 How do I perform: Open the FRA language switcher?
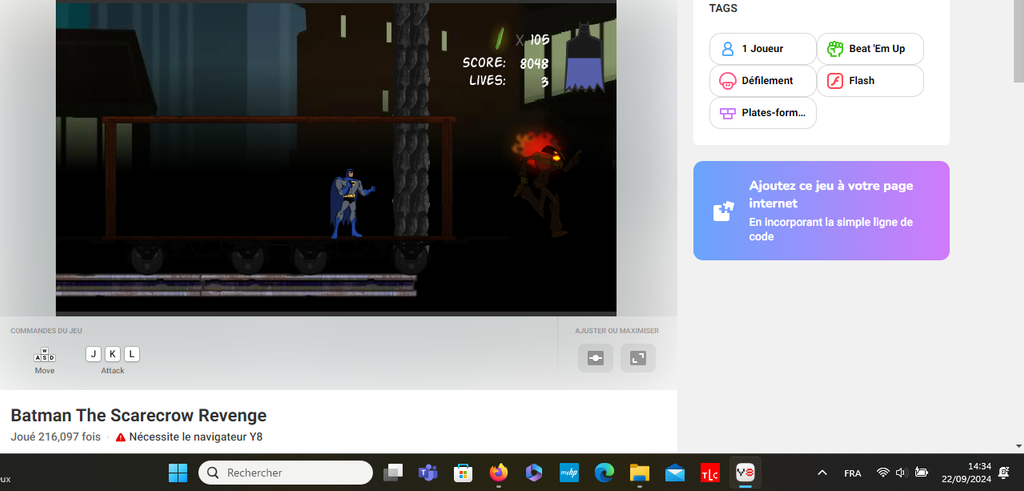coord(853,472)
